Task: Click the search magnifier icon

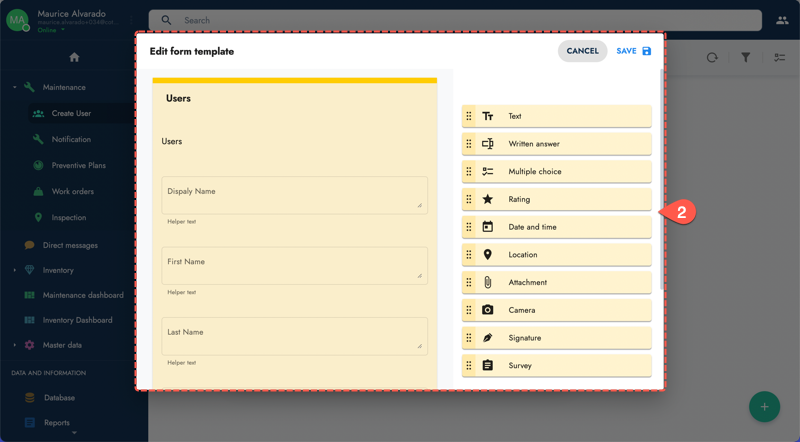Action: 166,20
